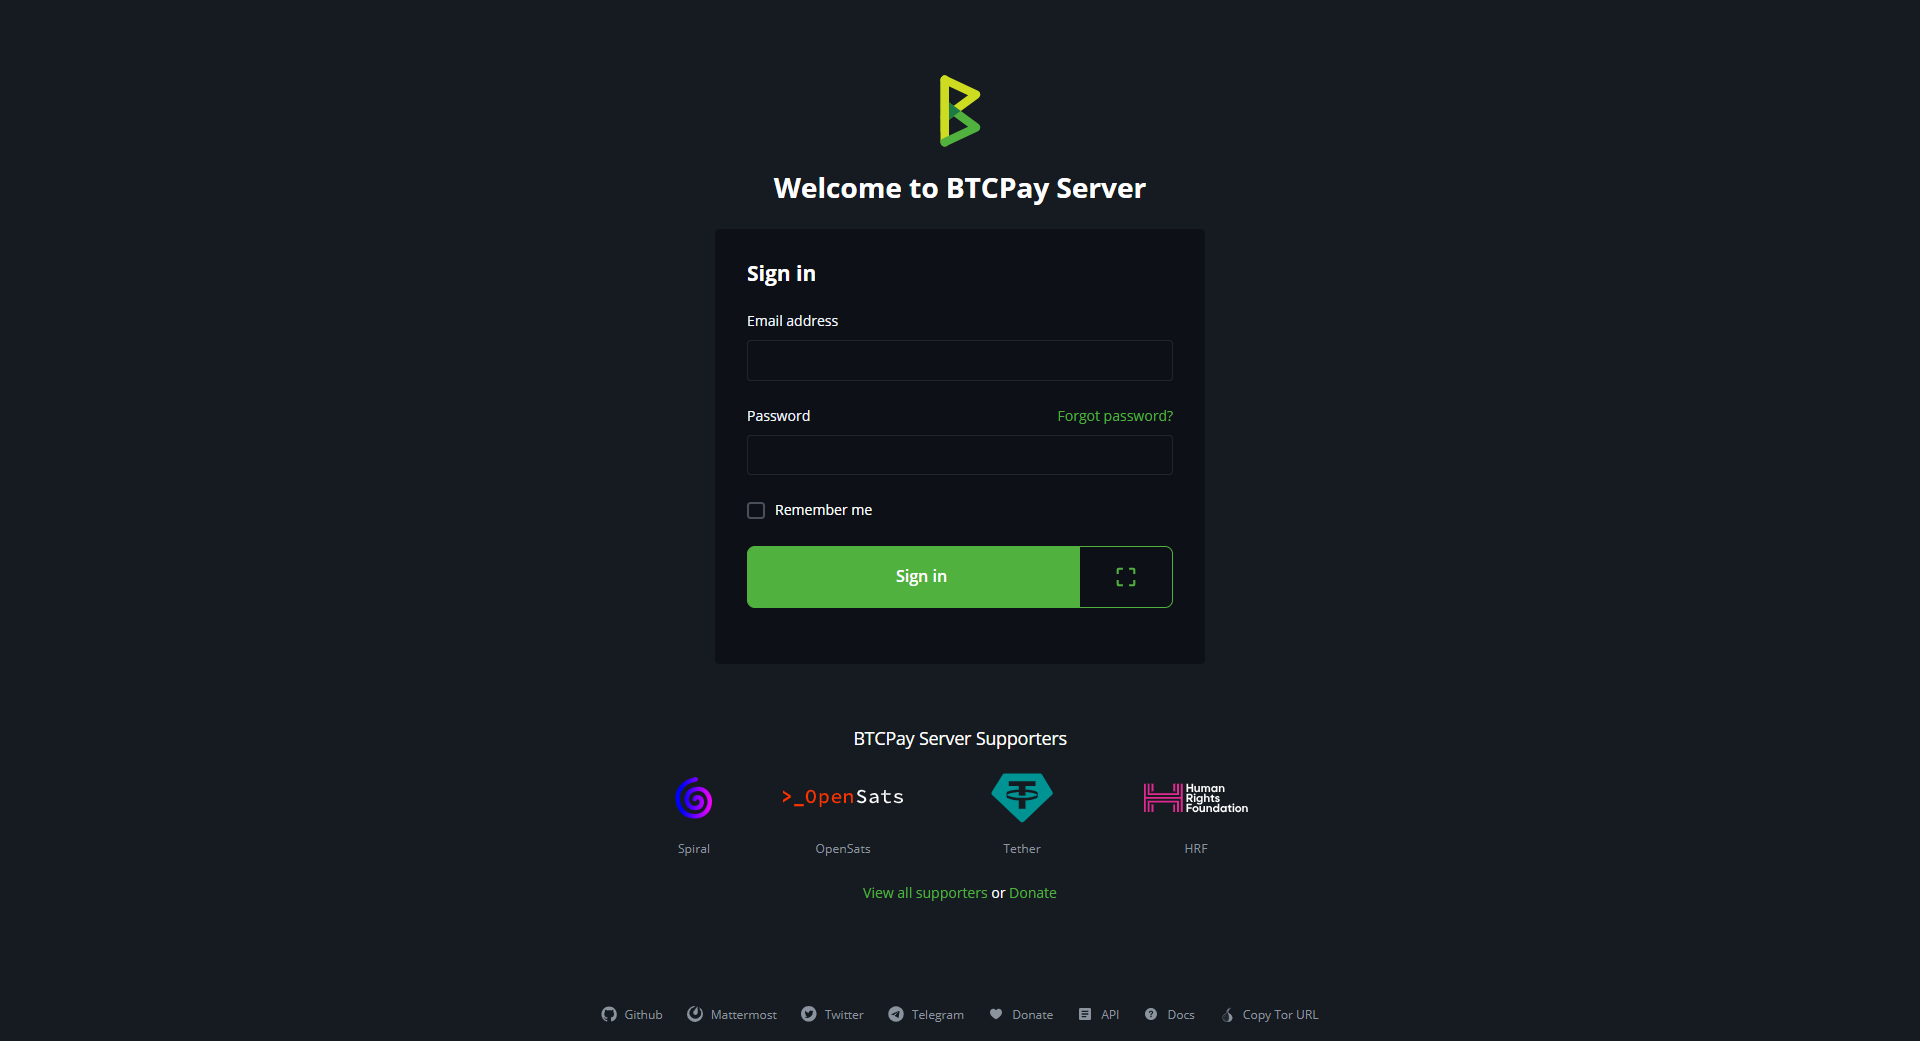Open the Forgot password link
Screen dimensions: 1920x1041
click(1115, 416)
